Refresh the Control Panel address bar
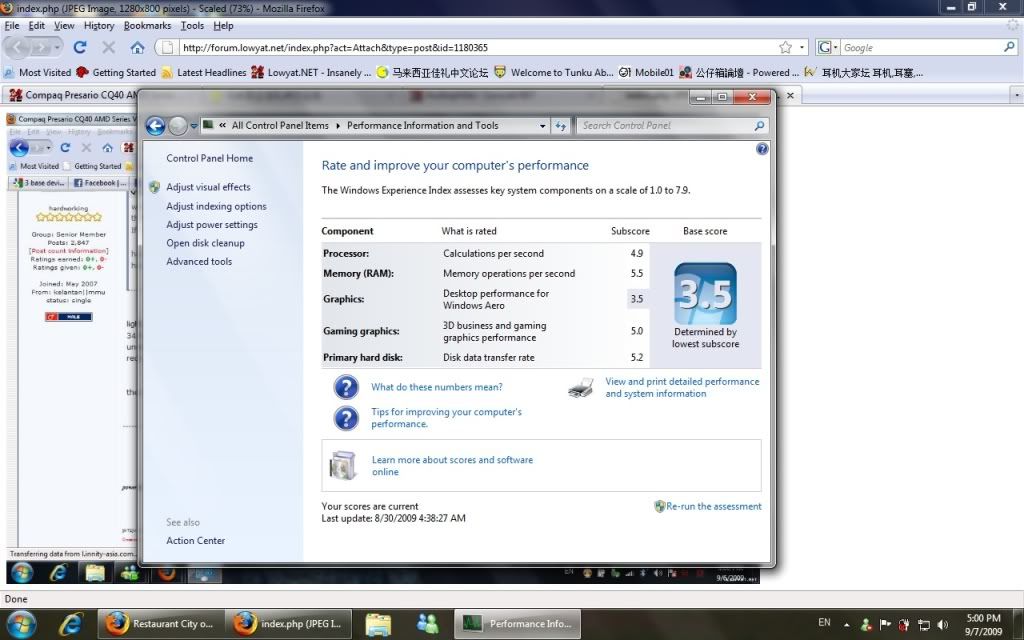 pos(560,126)
